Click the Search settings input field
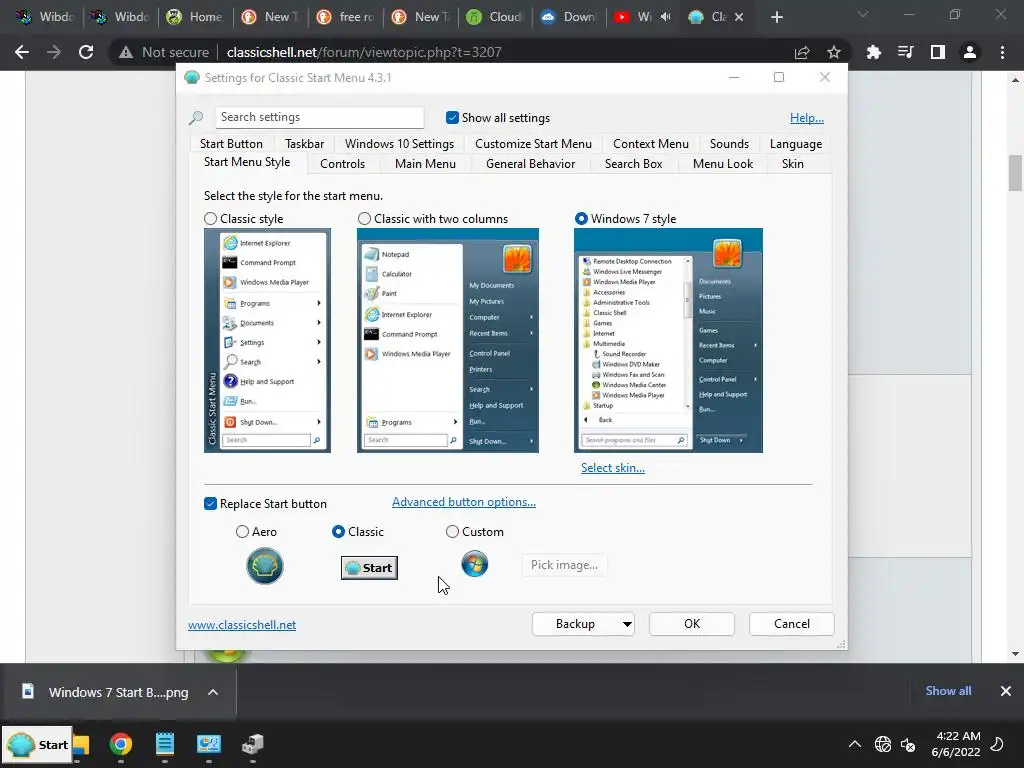This screenshot has width=1024, height=768. click(x=319, y=117)
